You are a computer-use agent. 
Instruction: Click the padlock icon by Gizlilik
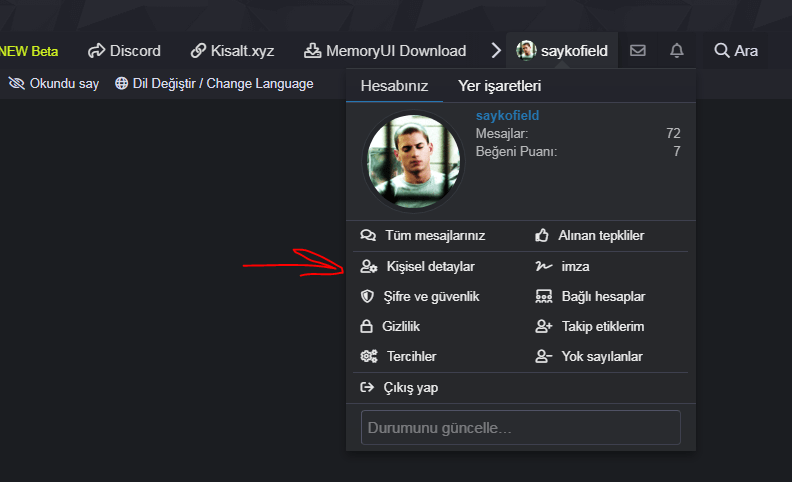coord(366,326)
